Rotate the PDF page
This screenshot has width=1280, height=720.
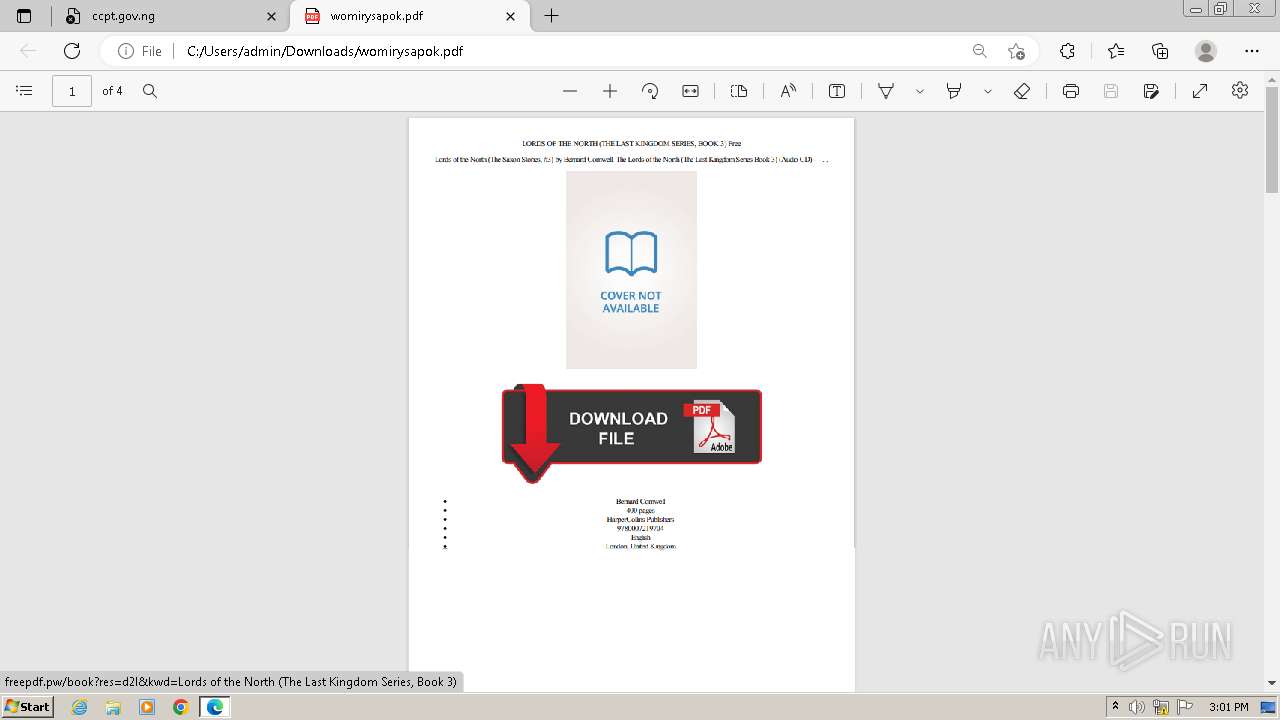tap(650, 91)
